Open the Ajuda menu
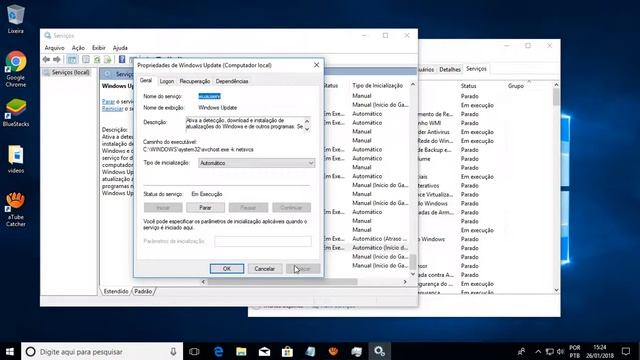The width and height of the screenshot is (640, 360). pos(120,48)
